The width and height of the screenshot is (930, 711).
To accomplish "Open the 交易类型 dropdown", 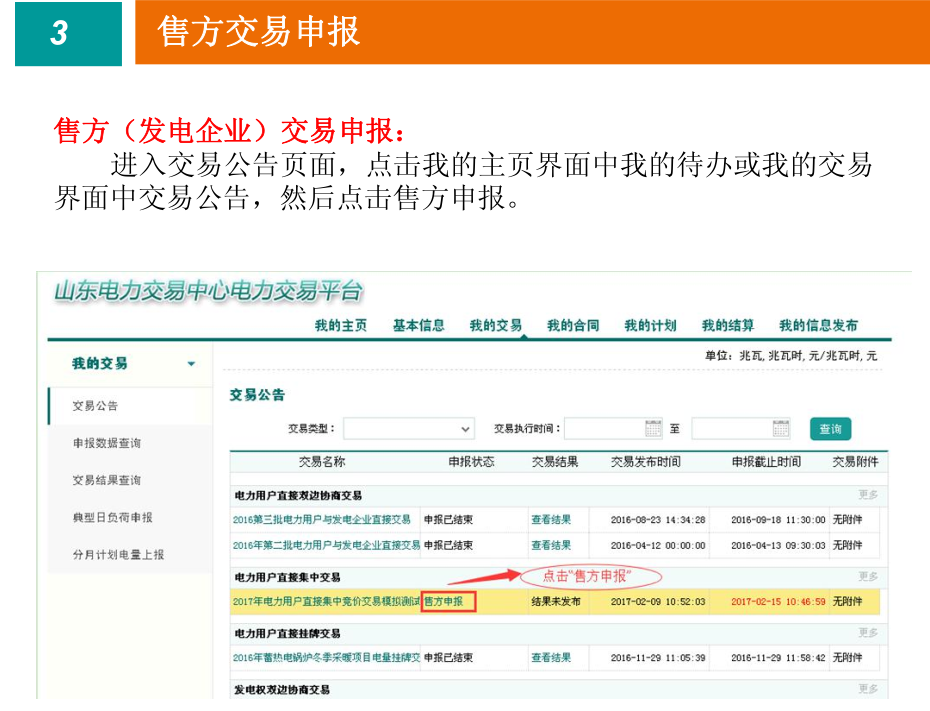I will pyautogui.click(x=409, y=428).
